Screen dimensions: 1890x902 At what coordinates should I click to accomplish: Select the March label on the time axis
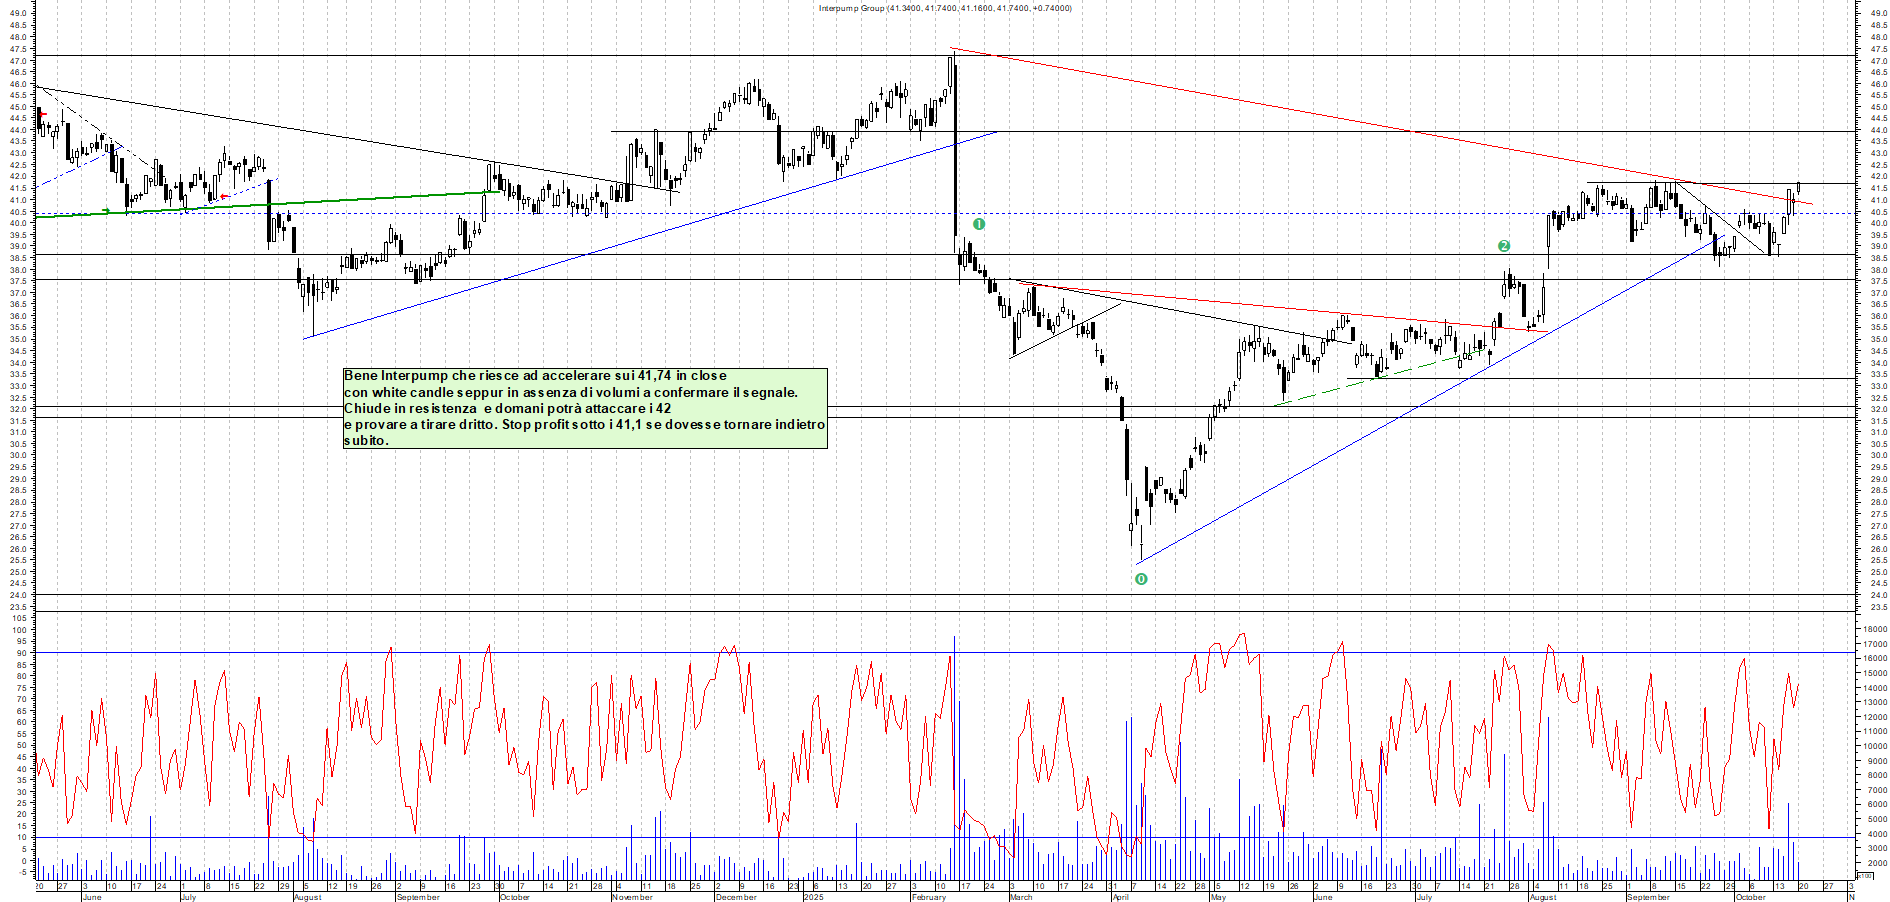(1021, 897)
